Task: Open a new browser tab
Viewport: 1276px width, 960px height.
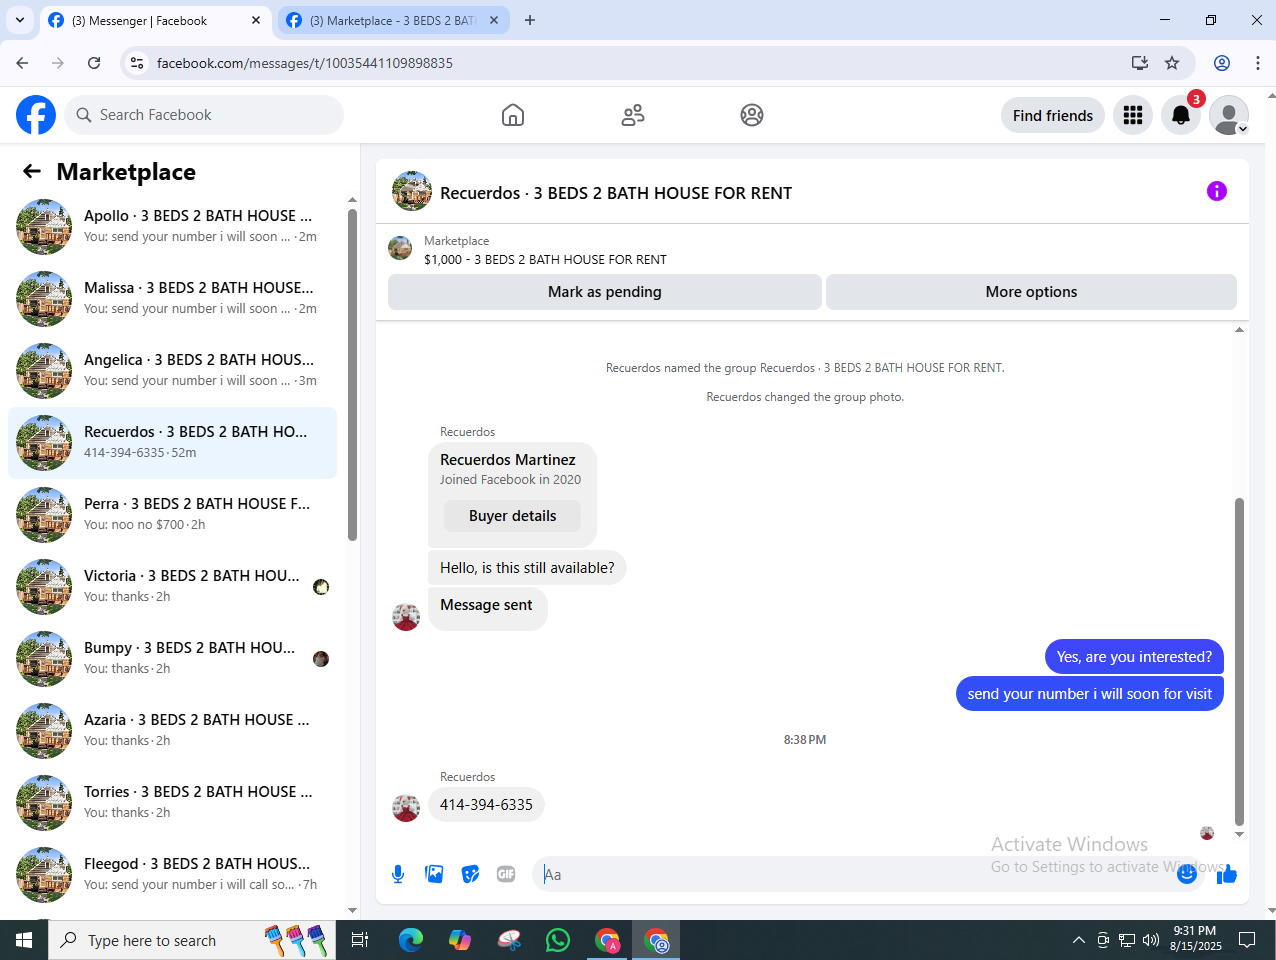Action: [x=530, y=20]
